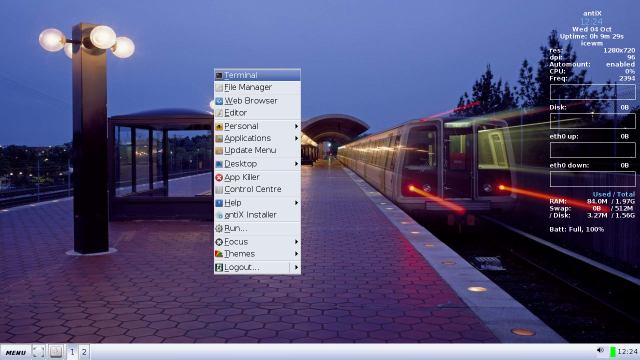Click the Themes icon in the menu
The image size is (640, 360).
[x=219, y=254]
